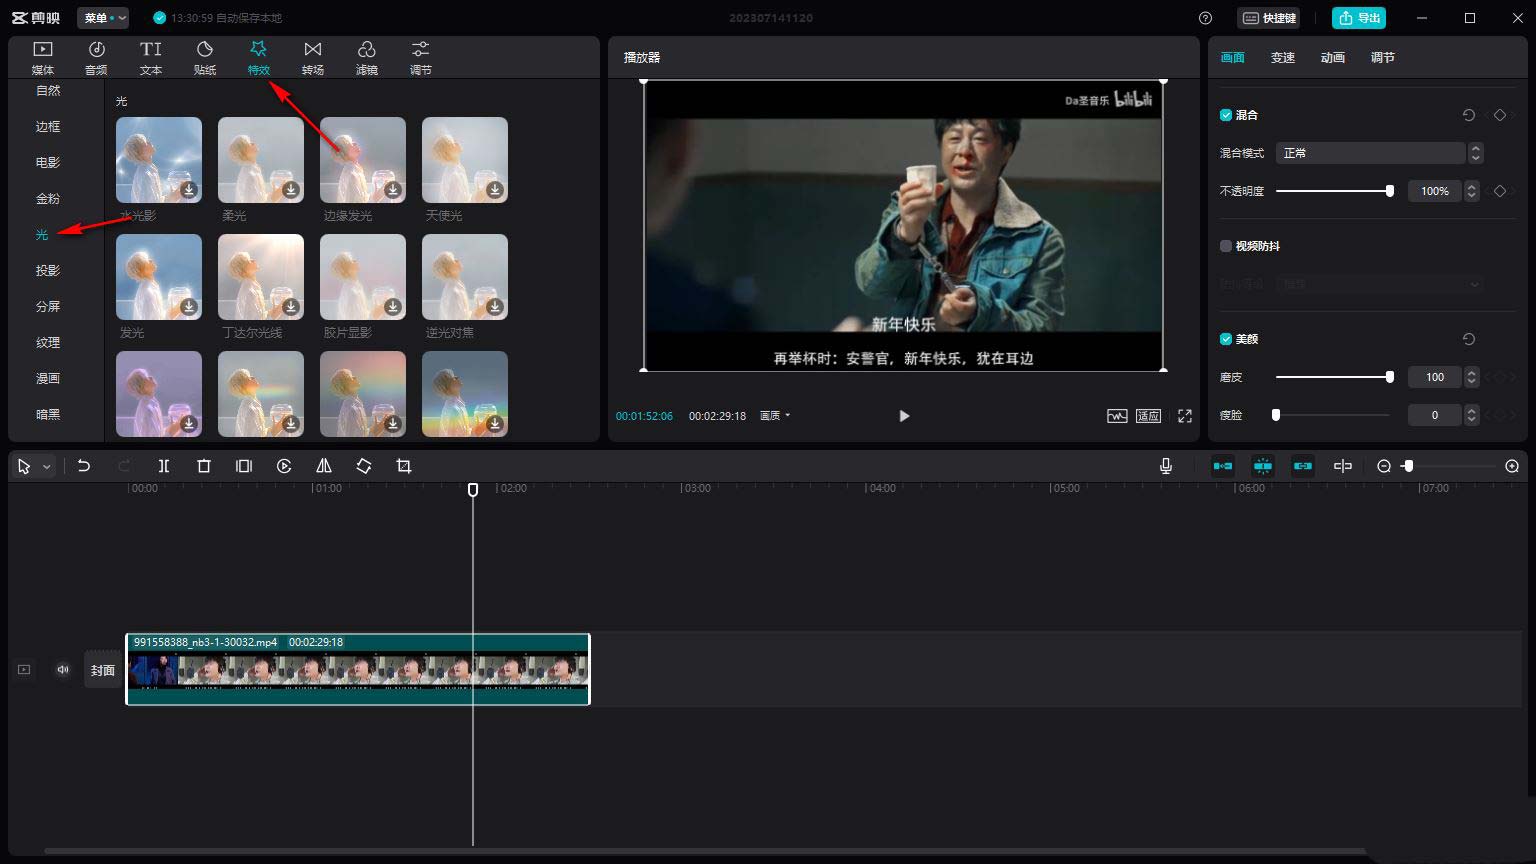Click the 适应 fit button in player
Screen dimensions: 1536x864
click(1148, 416)
